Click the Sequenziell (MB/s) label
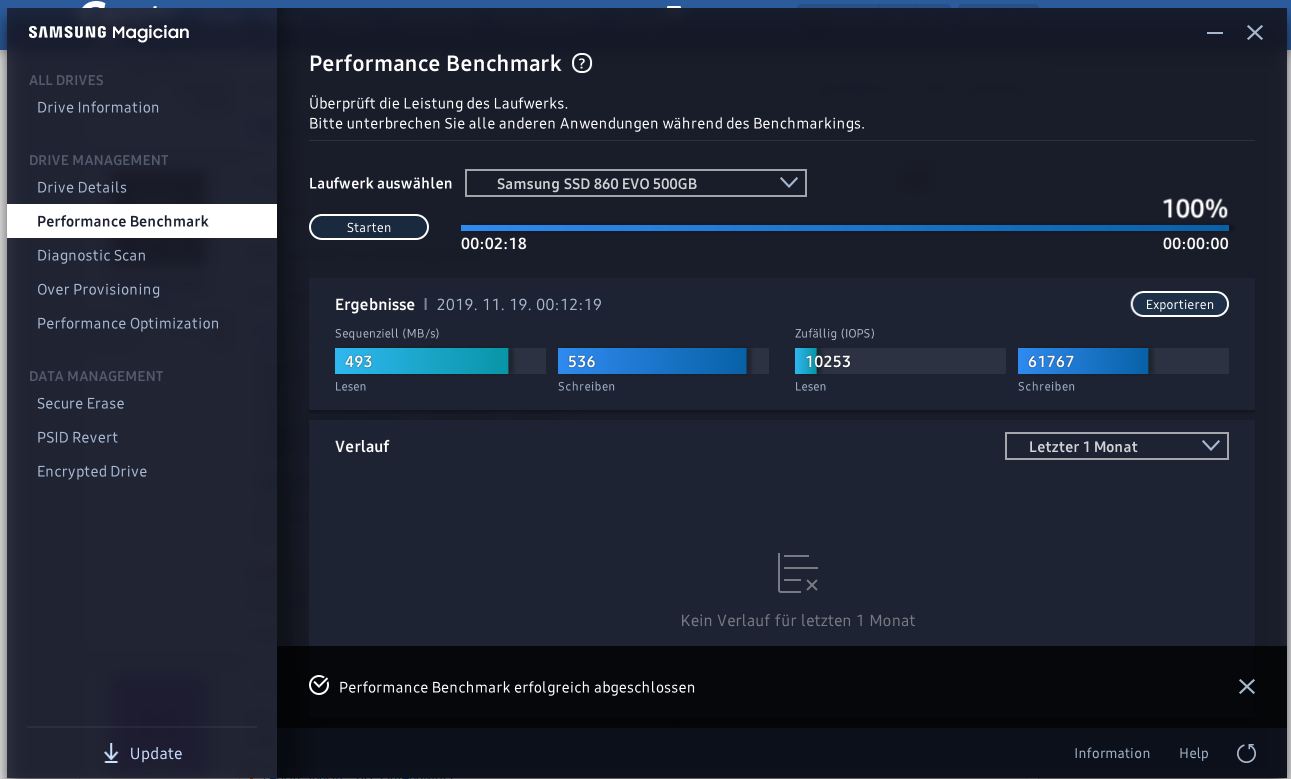The image size is (1291, 779). pyautogui.click(x=387, y=333)
